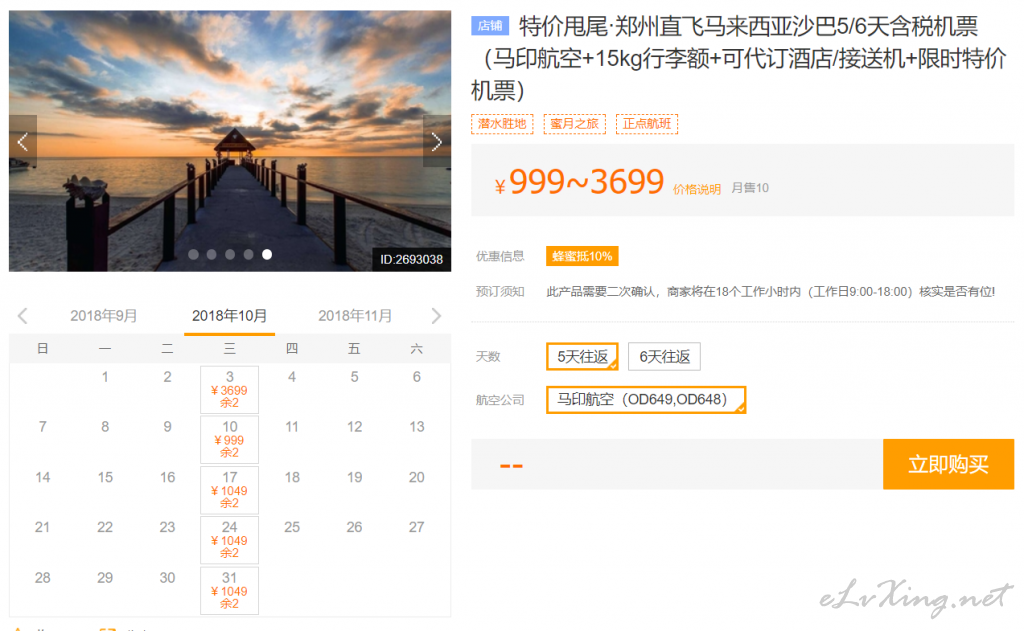The height and width of the screenshot is (631, 1024).
Task: Choose 6天往返 duration option
Action: tap(664, 357)
